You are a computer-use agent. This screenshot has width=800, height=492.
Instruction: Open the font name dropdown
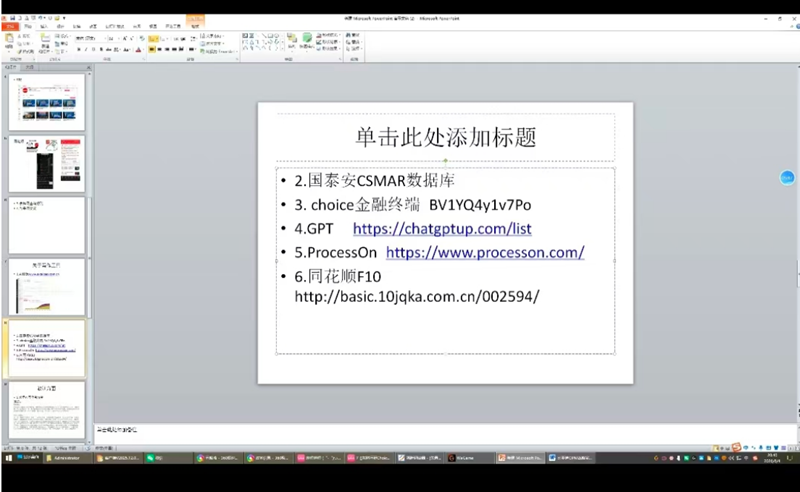[104, 38]
